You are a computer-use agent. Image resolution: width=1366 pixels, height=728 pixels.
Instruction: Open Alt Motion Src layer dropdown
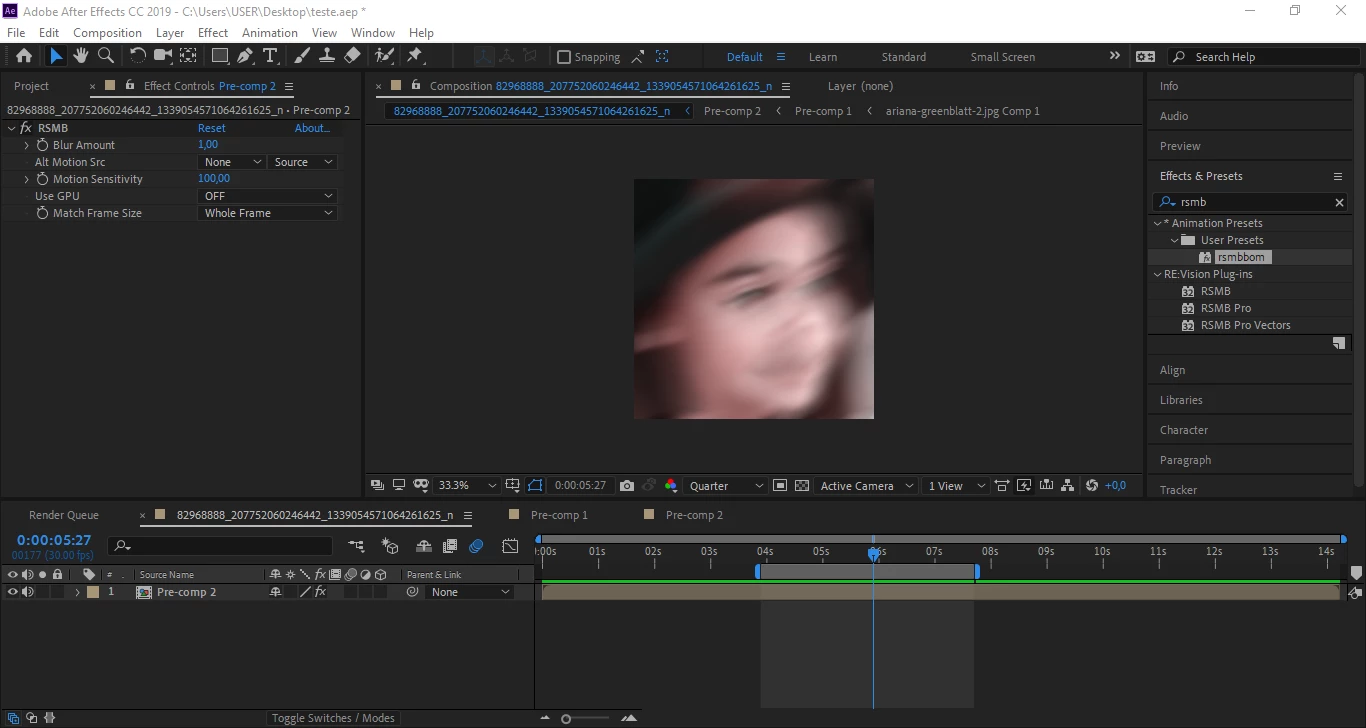[x=232, y=162]
